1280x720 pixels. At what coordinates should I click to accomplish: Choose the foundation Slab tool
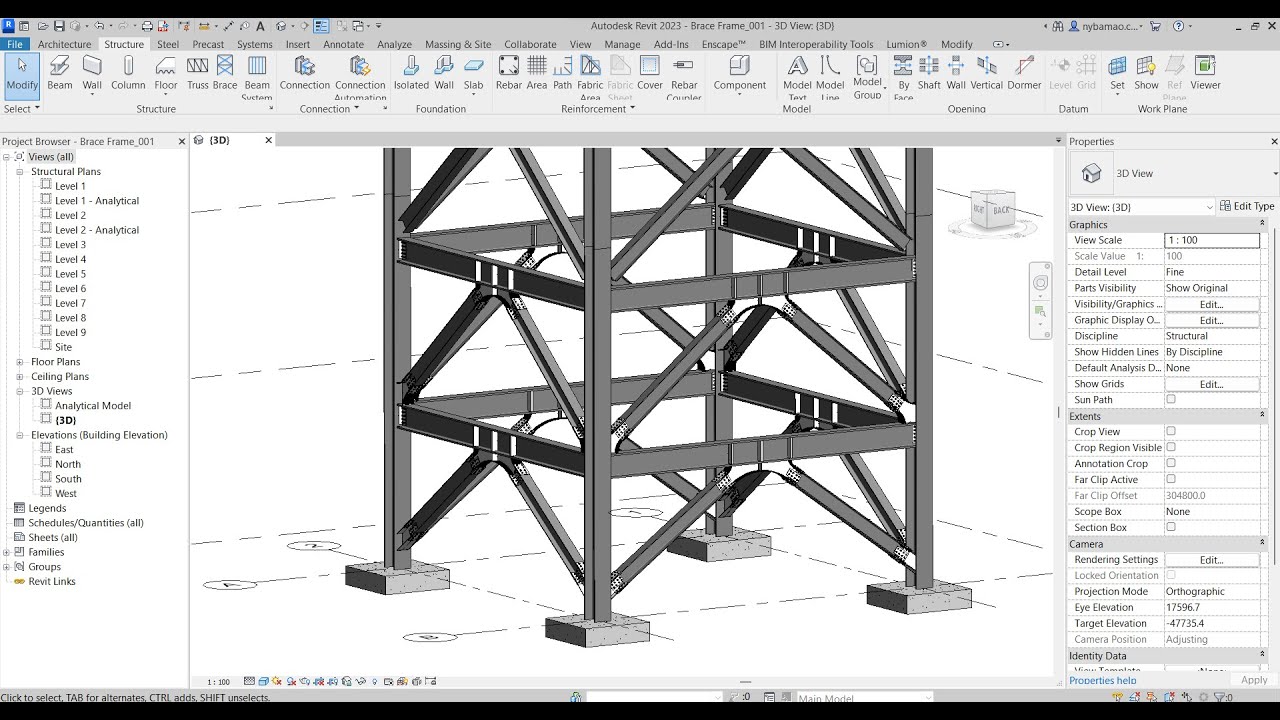pos(474,74)
